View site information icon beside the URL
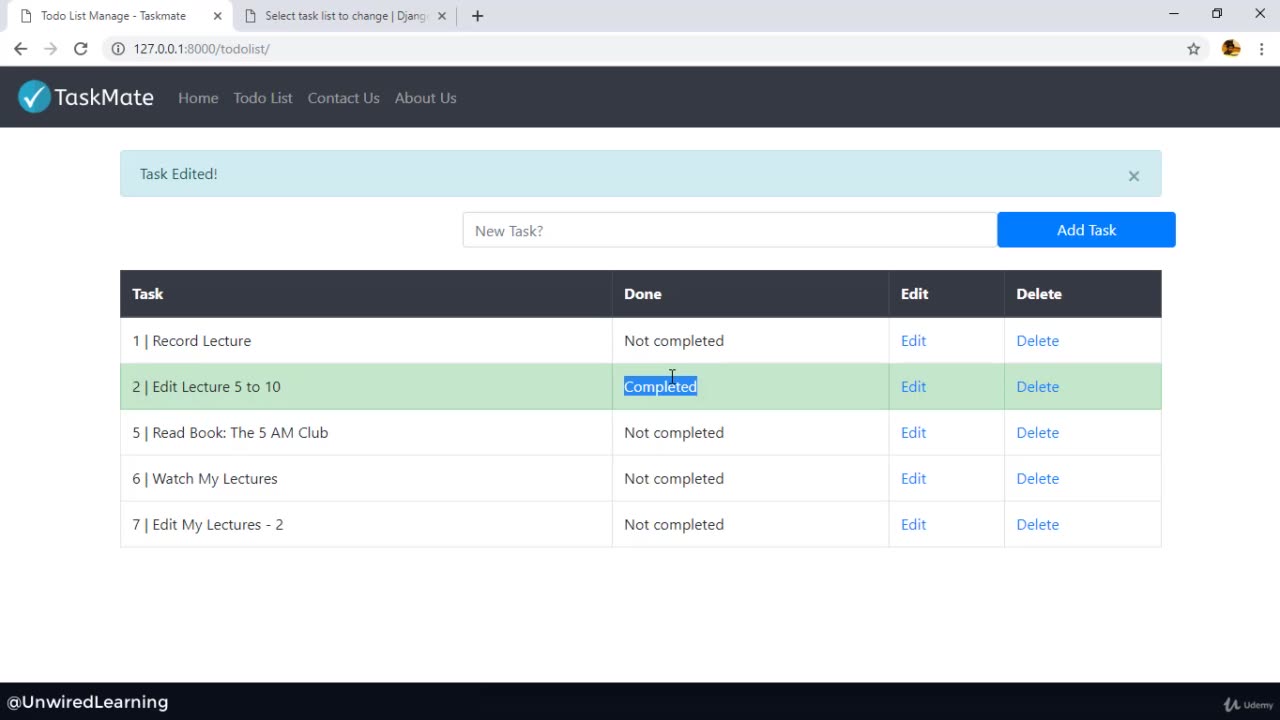 tap(118, 49)
